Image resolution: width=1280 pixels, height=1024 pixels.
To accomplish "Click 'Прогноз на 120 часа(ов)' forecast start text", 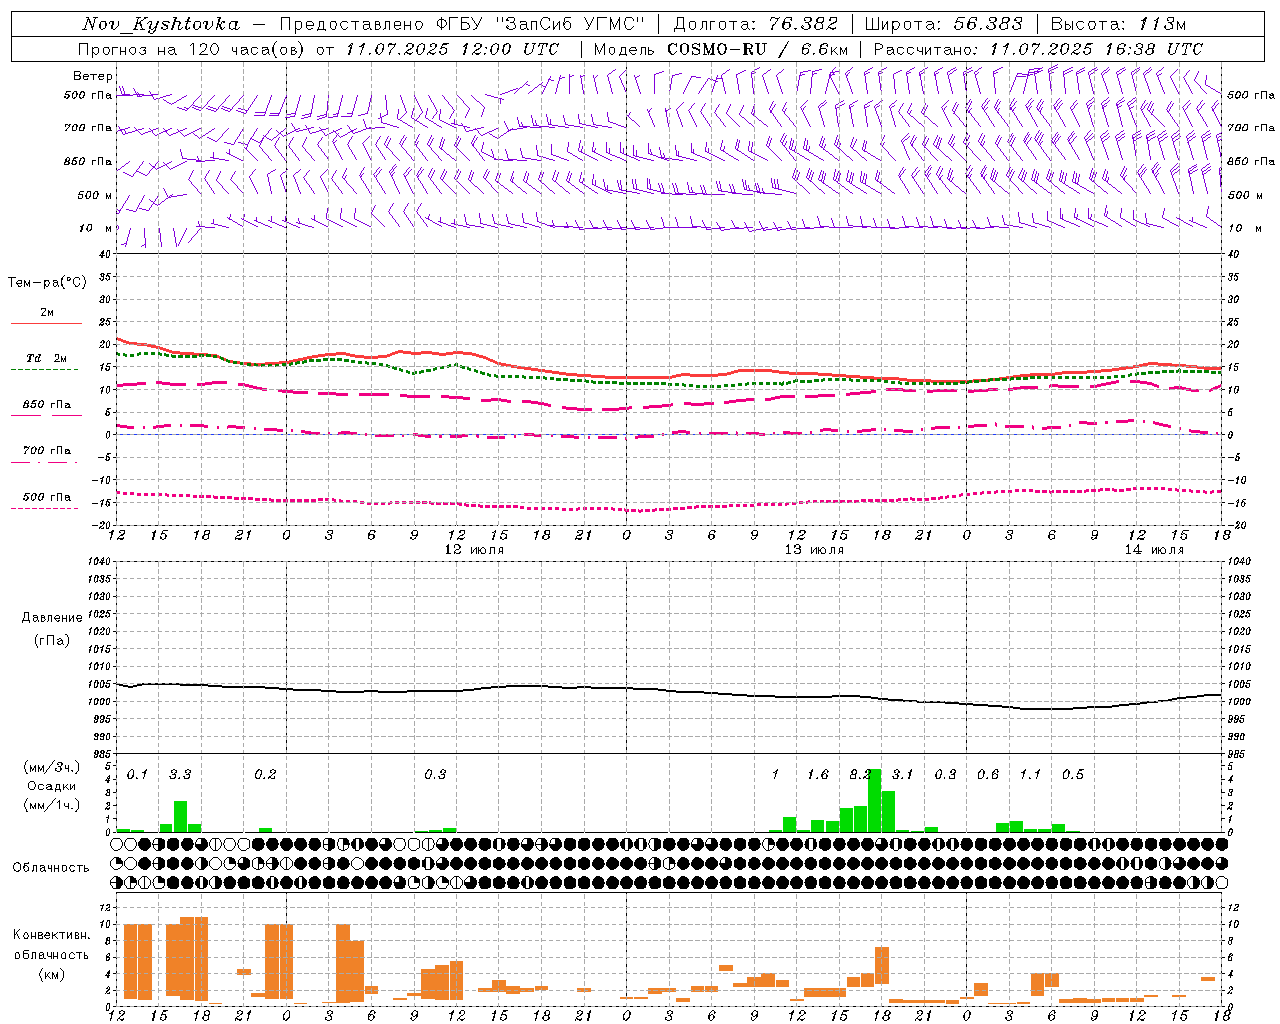I will tap(191, 49).
